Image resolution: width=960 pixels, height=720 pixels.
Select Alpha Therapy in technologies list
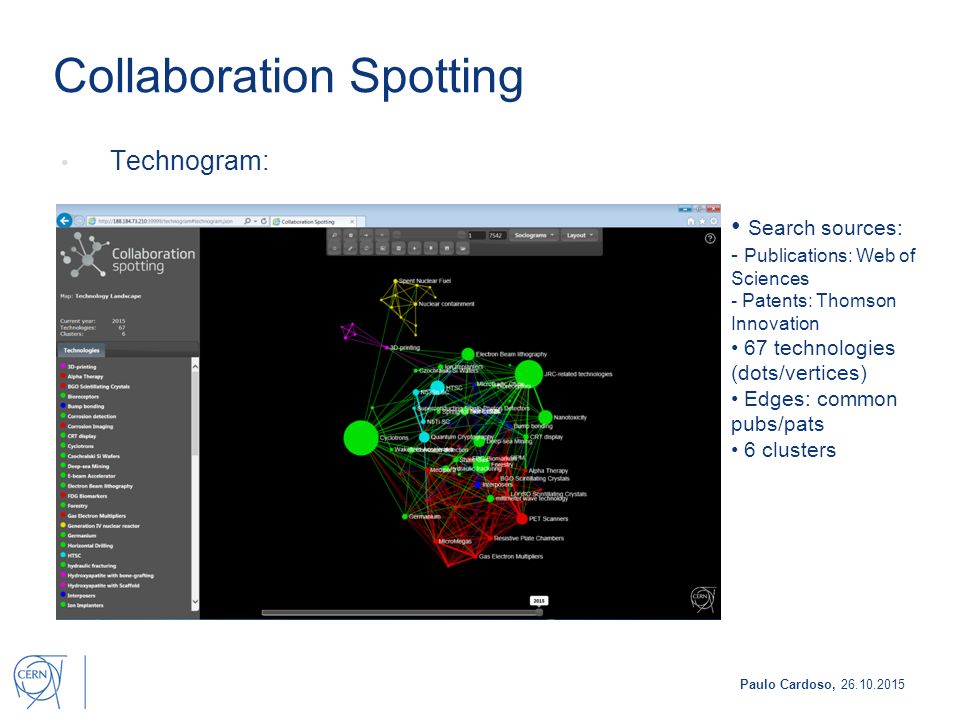point(81,377)
